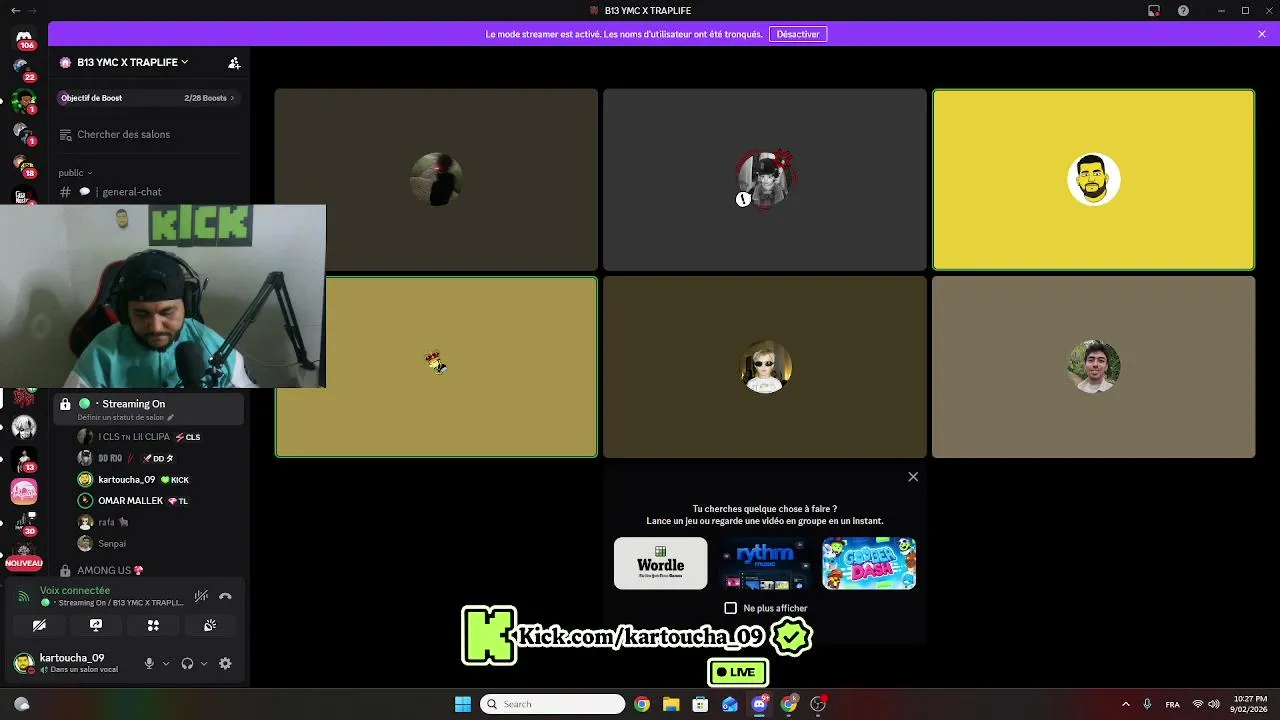
Task: Toggle camera on in voice panel
Action: point(39,625)
